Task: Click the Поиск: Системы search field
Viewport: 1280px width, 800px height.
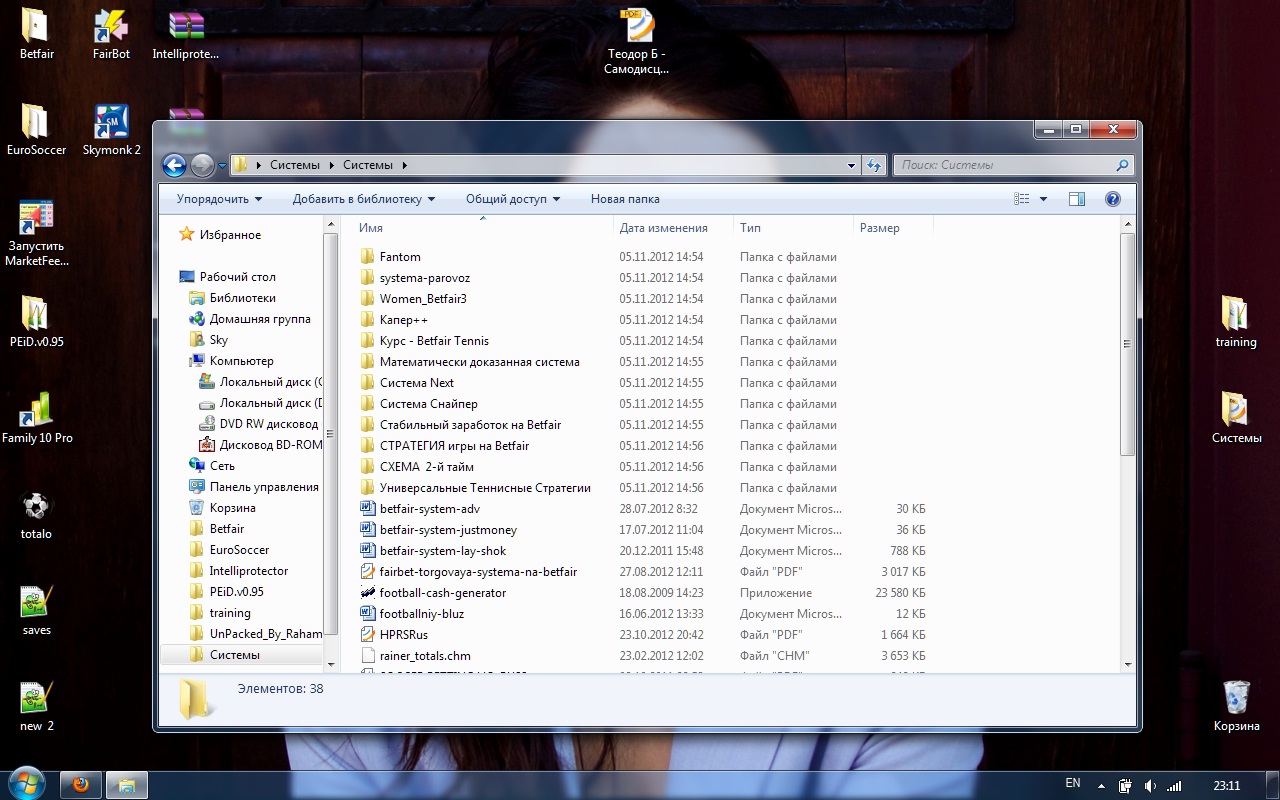Action: tap(1013, 165)
